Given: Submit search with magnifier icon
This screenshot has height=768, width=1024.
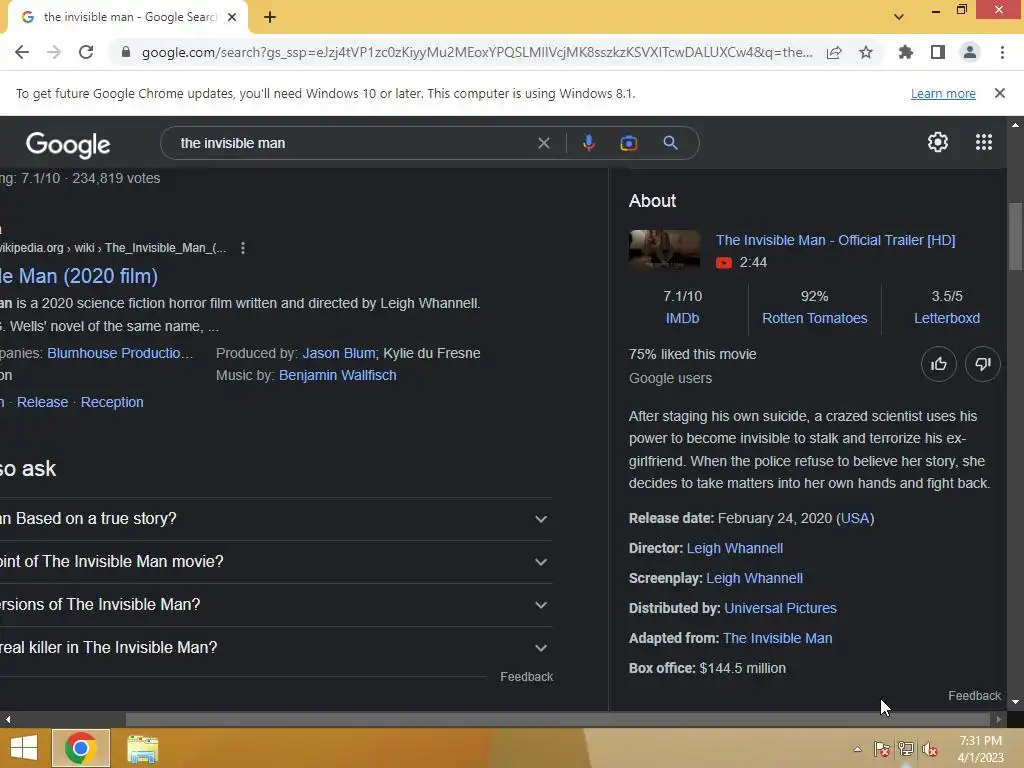Looking at the screenshot, I should [x=670, y=143].
